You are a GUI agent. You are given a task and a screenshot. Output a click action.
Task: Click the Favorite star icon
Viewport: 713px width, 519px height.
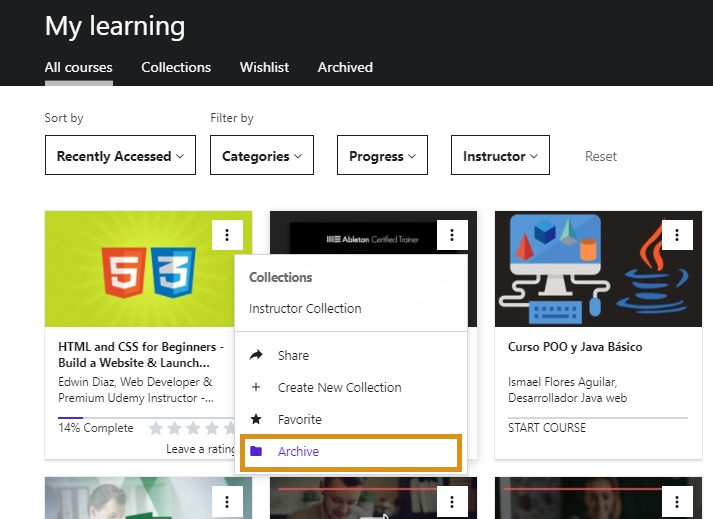pos(256,419)
